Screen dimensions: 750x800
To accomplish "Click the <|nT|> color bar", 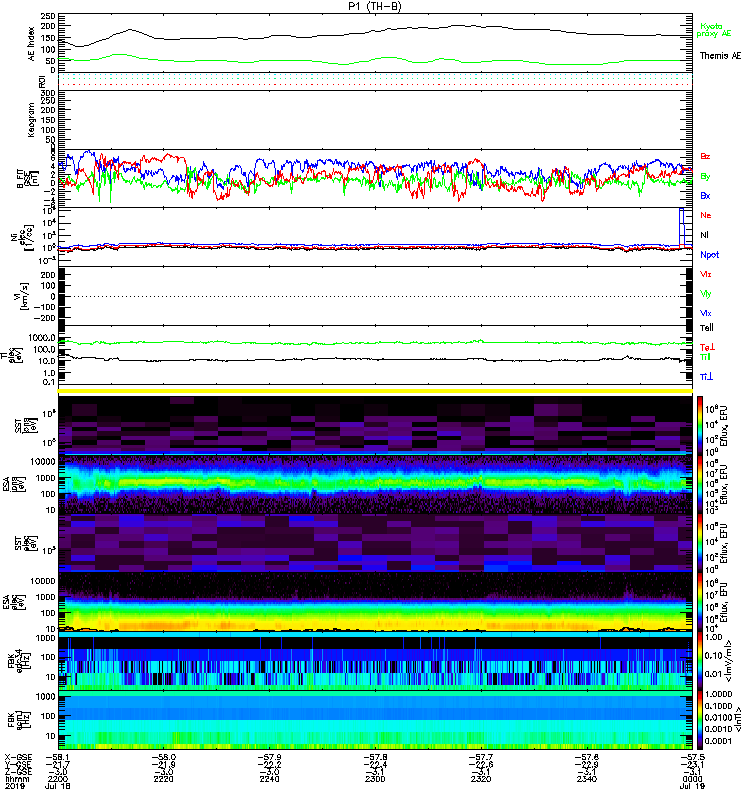I will (700, 720).
